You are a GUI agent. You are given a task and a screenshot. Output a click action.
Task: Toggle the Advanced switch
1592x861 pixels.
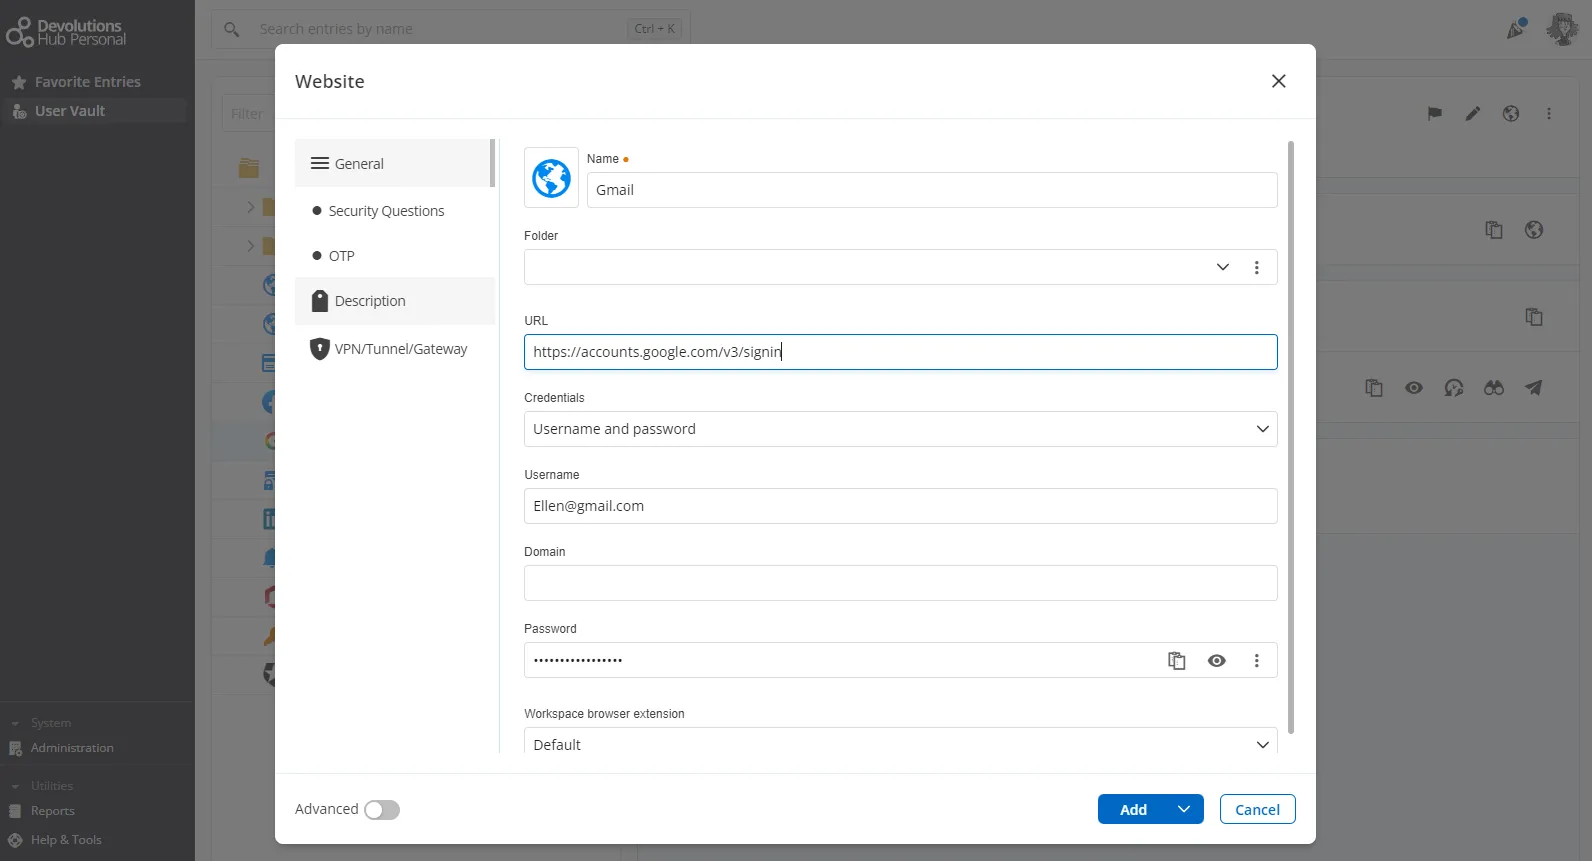pos(381,810)
